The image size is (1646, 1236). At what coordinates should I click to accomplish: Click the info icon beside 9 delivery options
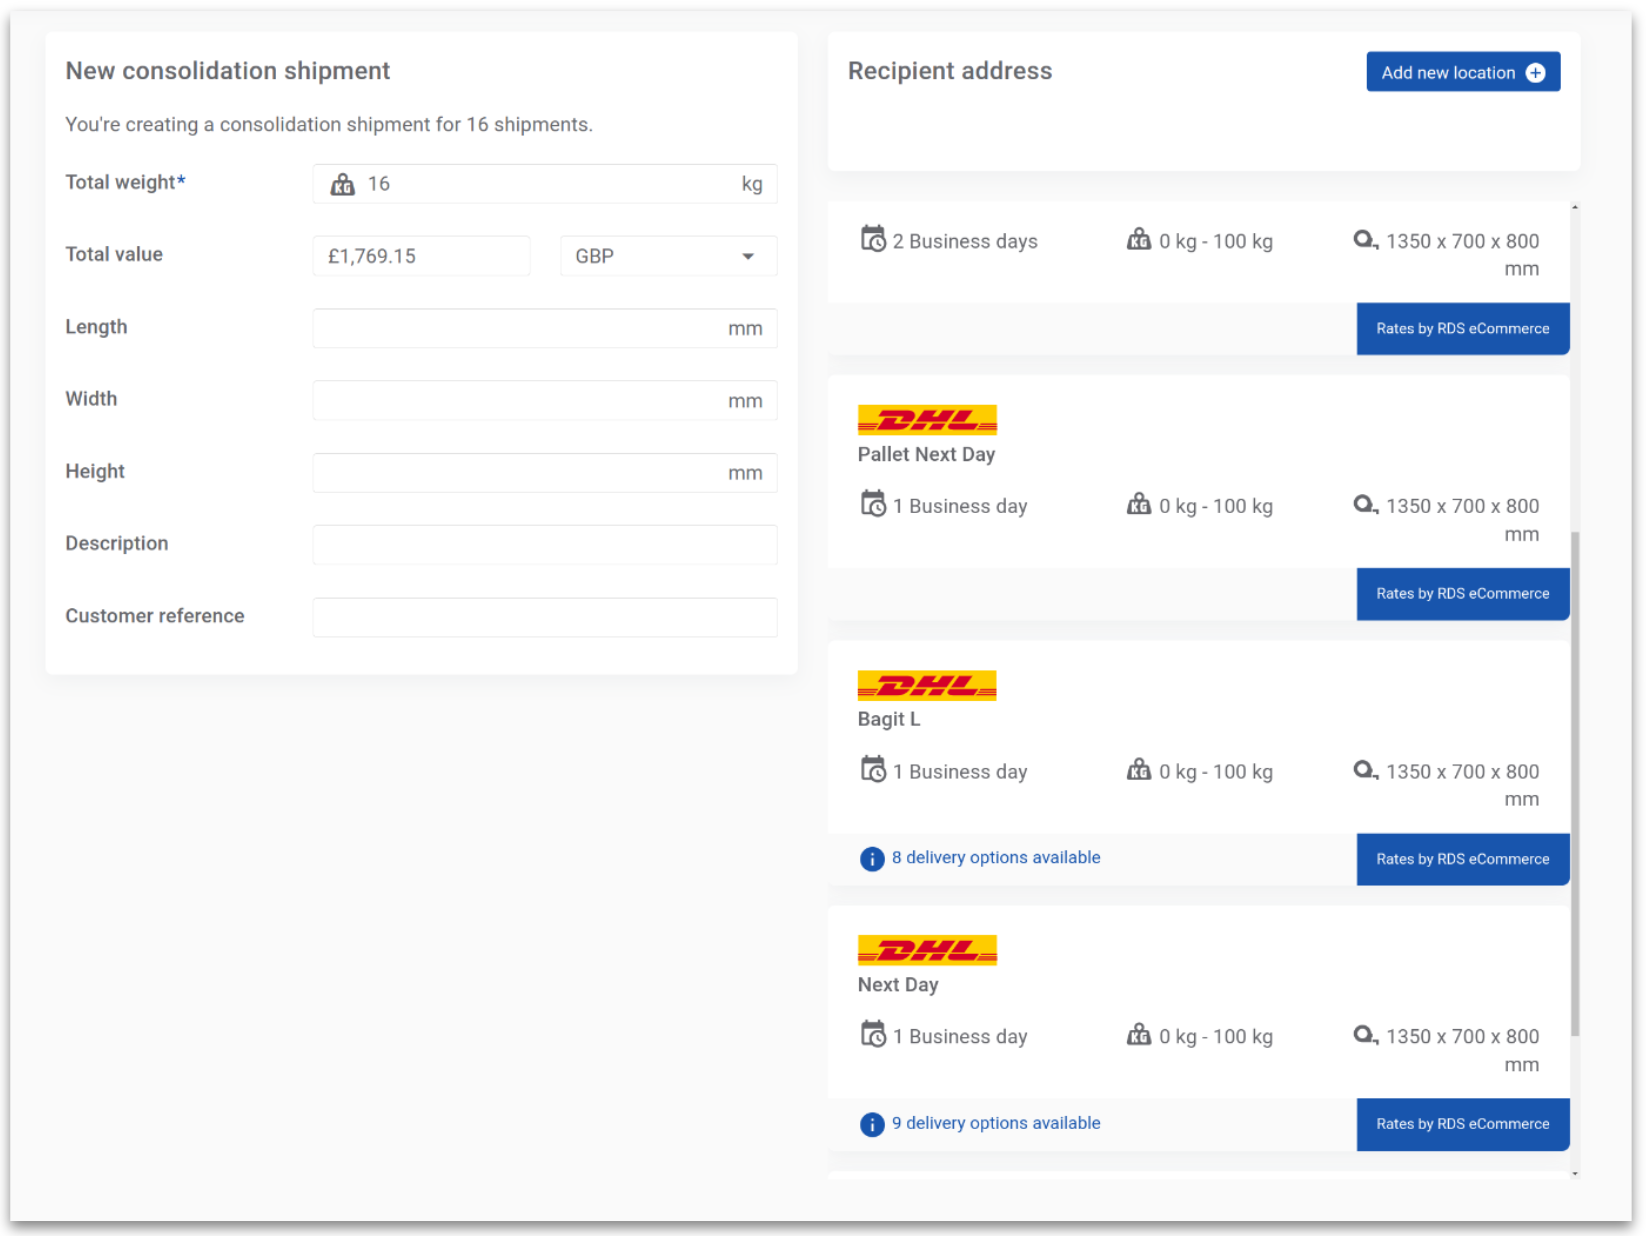871,1124
